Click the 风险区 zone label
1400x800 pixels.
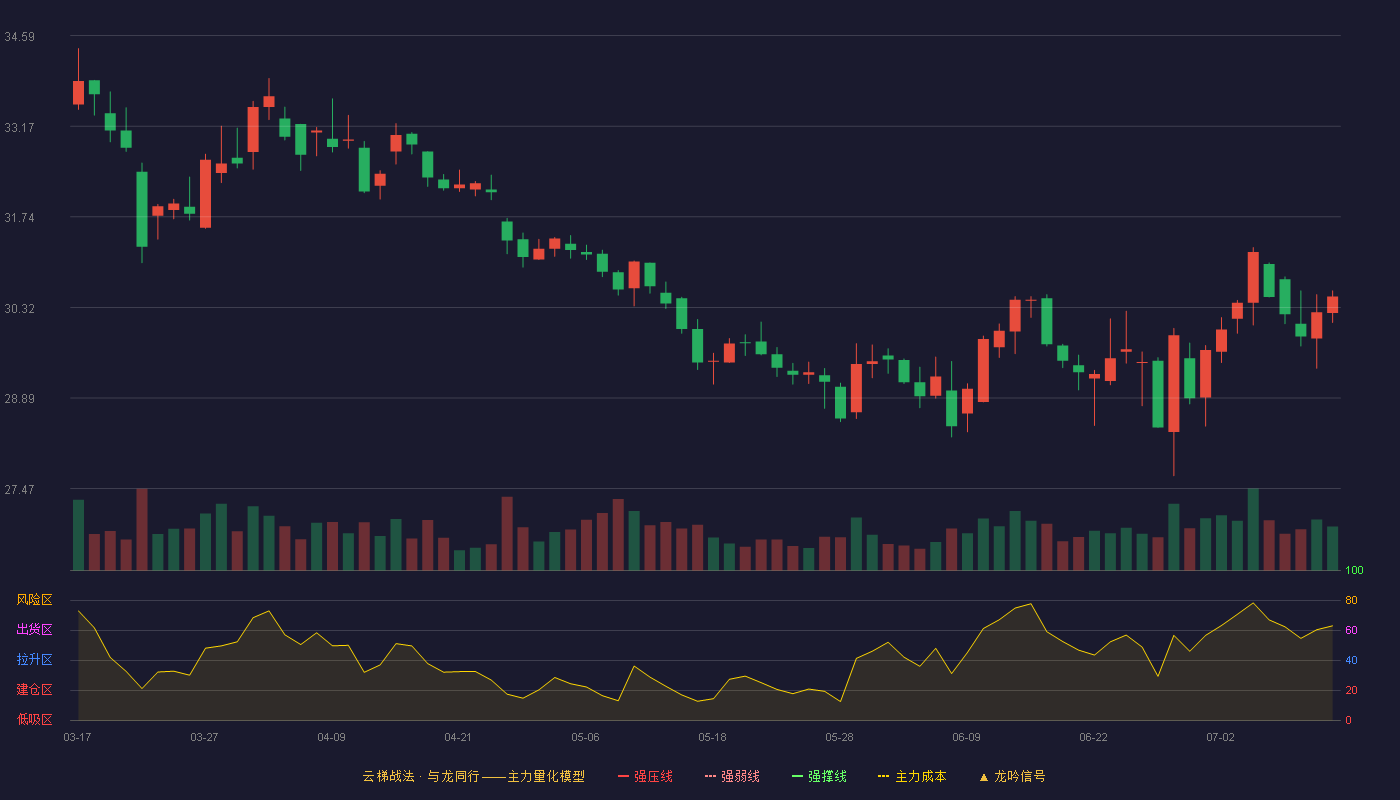click(x=34, y=600)
